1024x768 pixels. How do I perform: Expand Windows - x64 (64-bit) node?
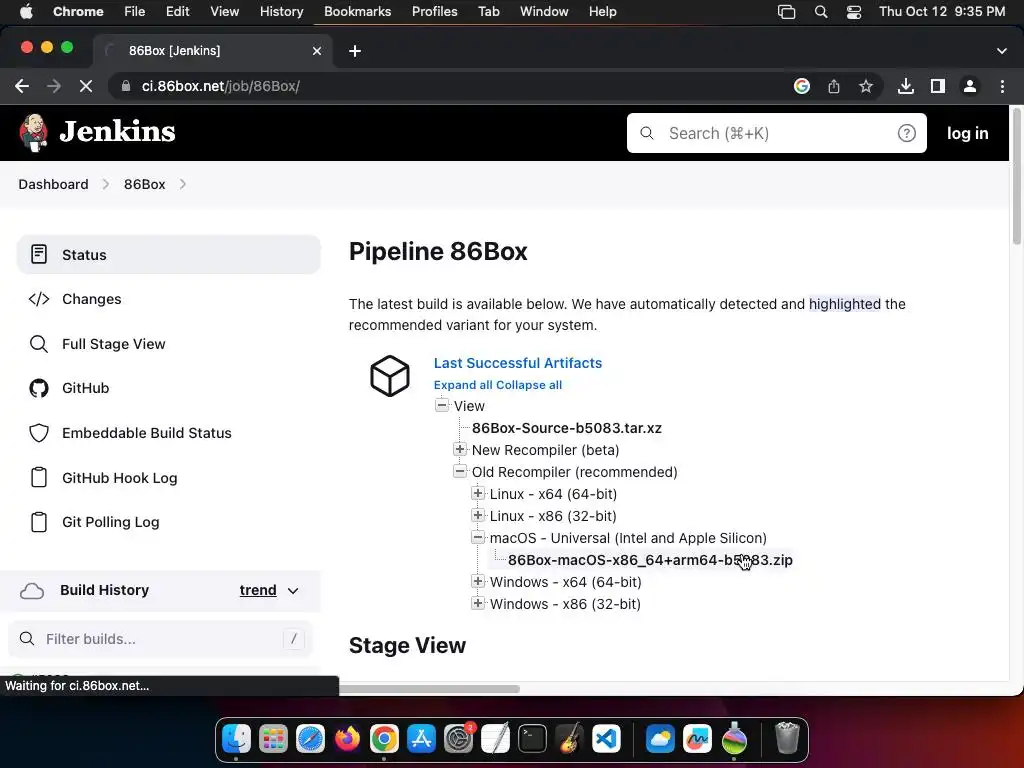click(x=478, y=582)
